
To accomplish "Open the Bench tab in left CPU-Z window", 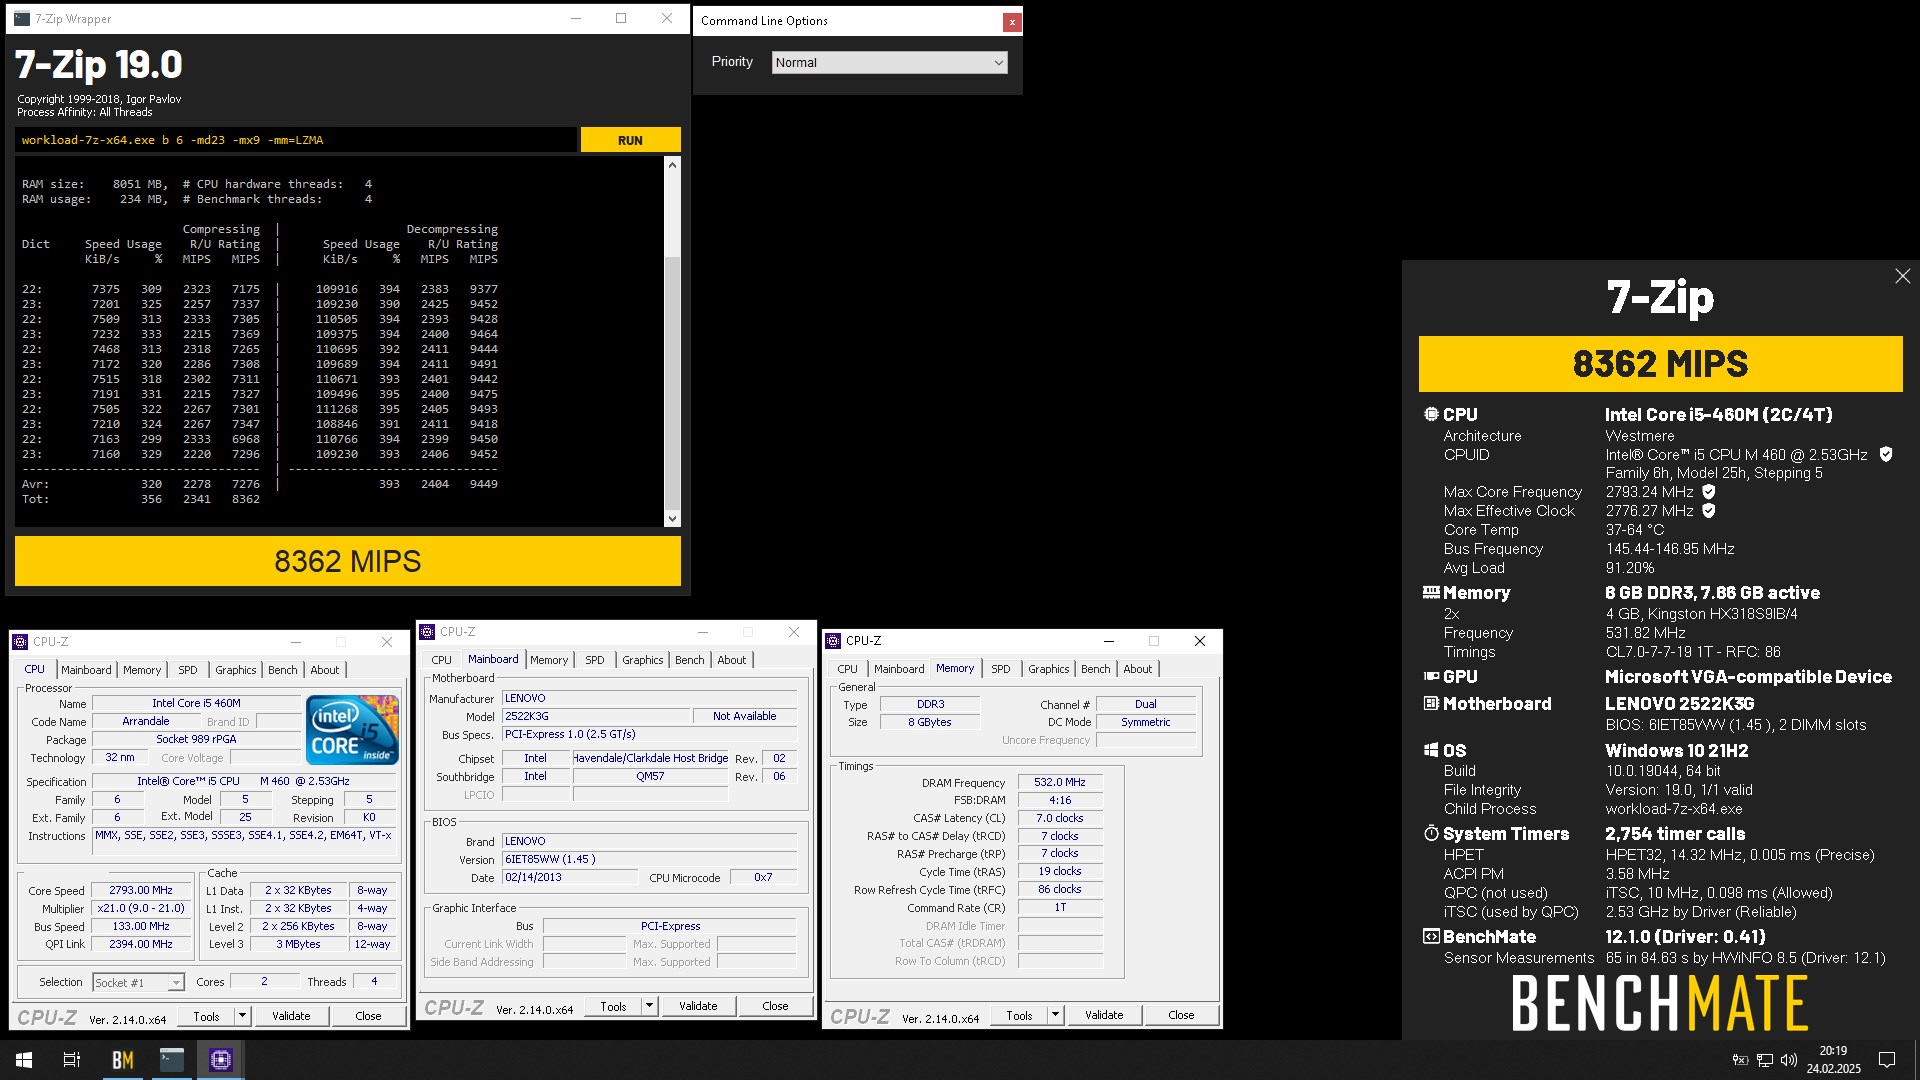I will (283, 670).
